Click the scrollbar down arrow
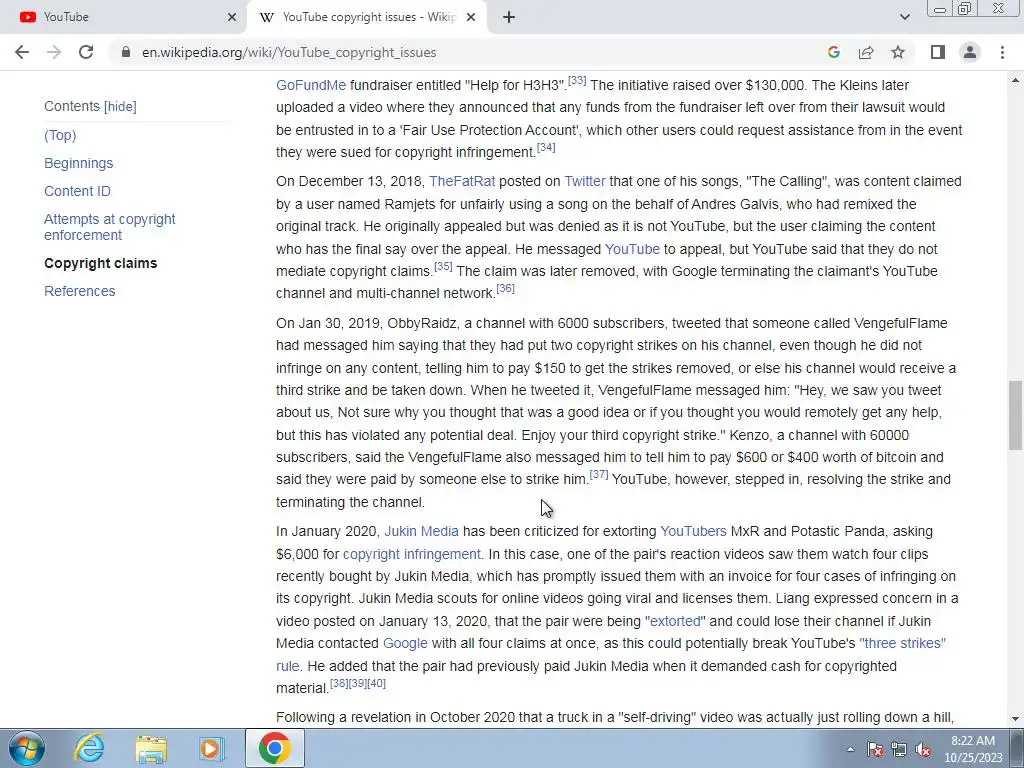The height and width of the screenshot is (768, 1024). tap(1016, 720)
